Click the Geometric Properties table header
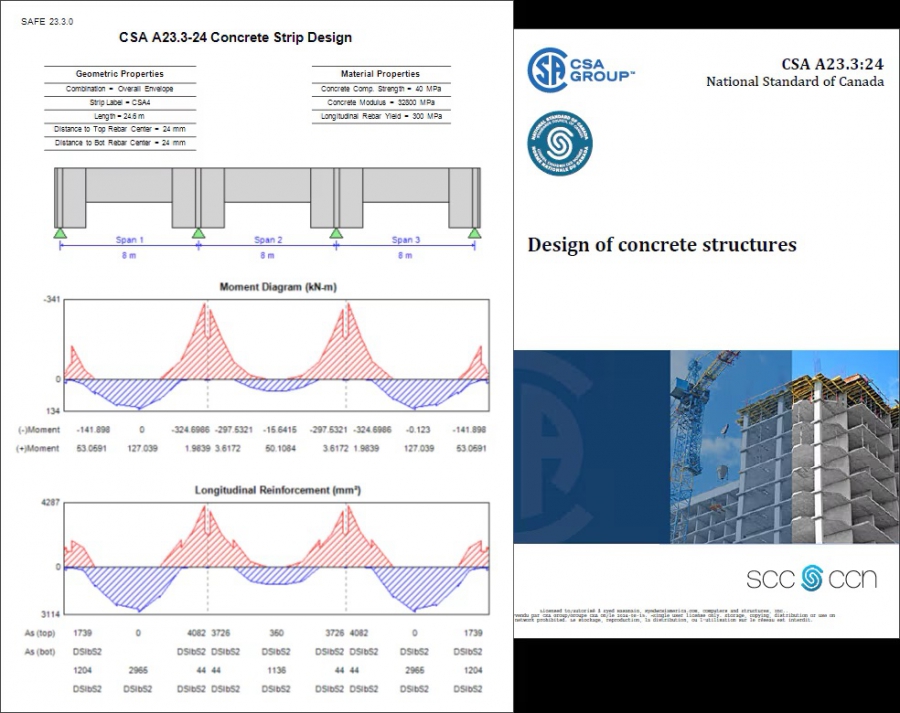 [120, 73]
